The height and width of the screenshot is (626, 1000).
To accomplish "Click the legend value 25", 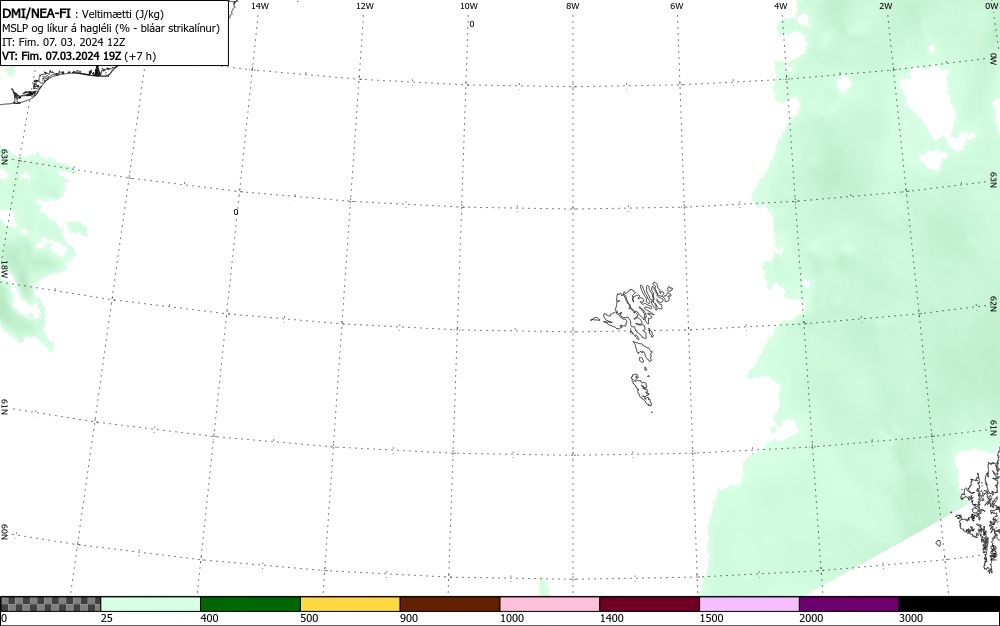I will tap(107, 618).
